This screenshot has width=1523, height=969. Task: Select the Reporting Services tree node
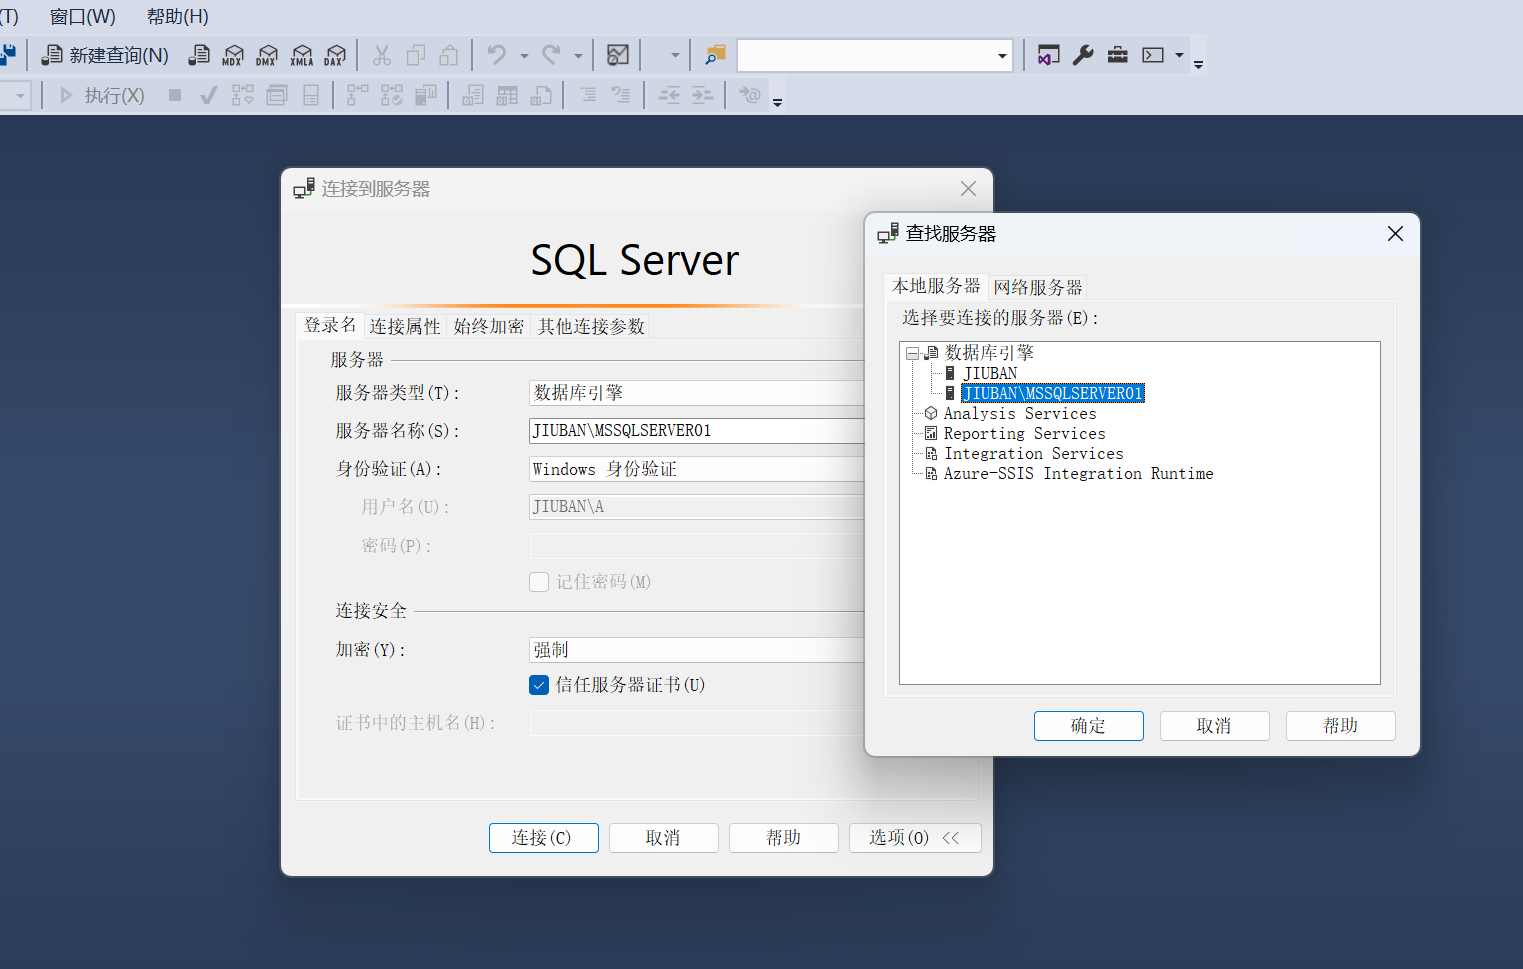click(x=1025, y=434)
